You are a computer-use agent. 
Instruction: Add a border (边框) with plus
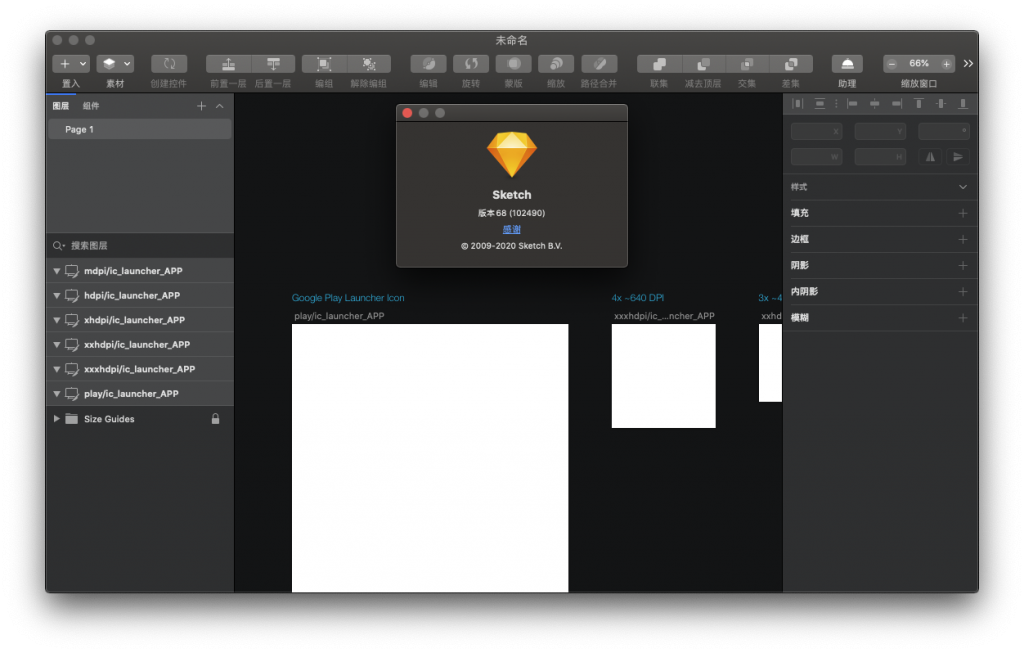(x=963, y=240)
